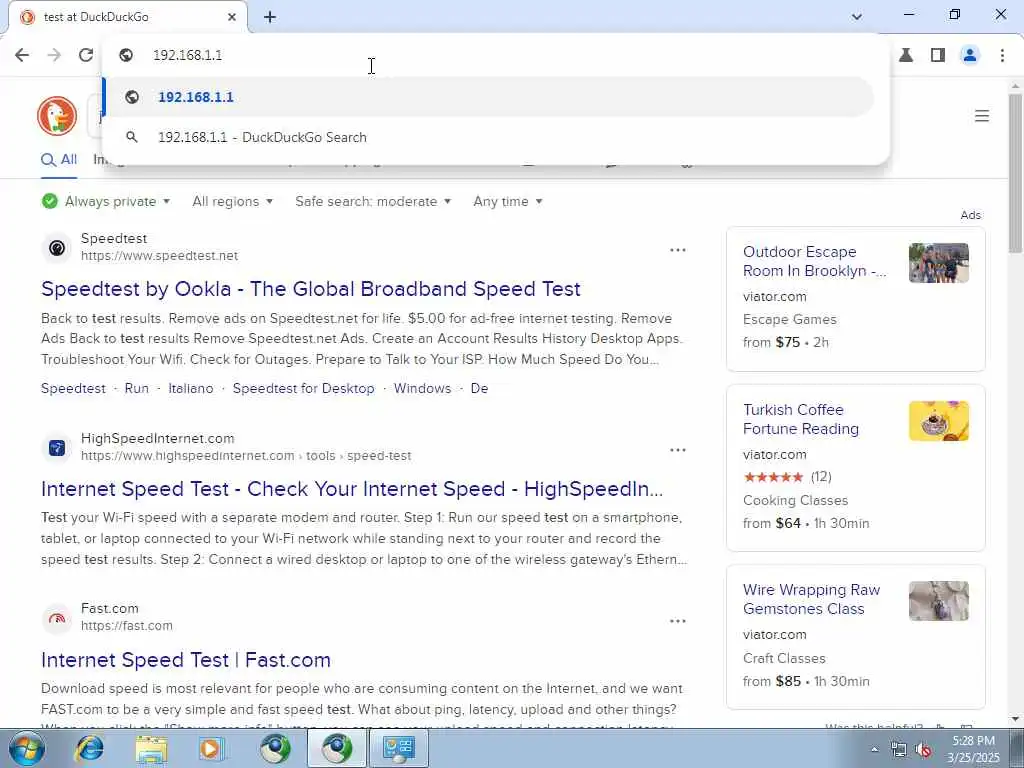Expand the 'Any time' dropdown
This screenshot has height=768, width=1024.
(x=508, y=201)
